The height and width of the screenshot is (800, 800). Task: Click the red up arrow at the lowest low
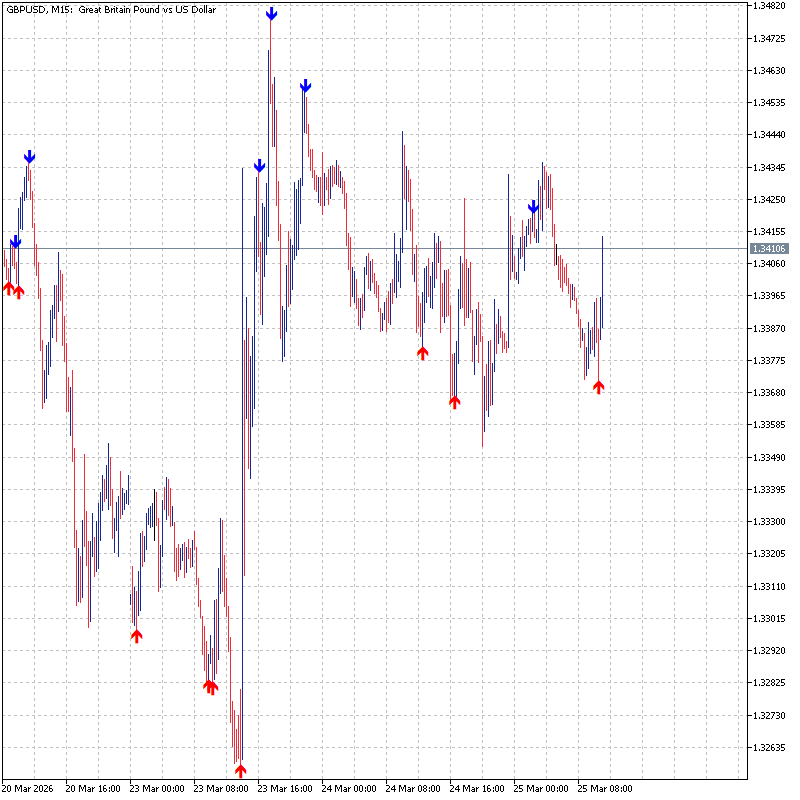pyautogui.click(x=240, y=770)
